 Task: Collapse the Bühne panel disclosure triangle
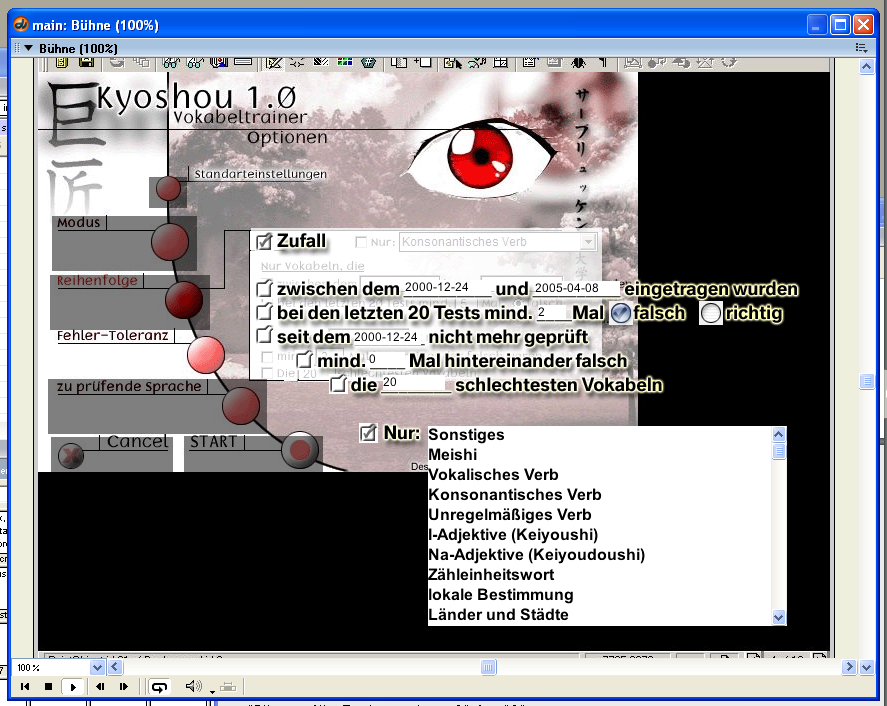click(29, 48)
